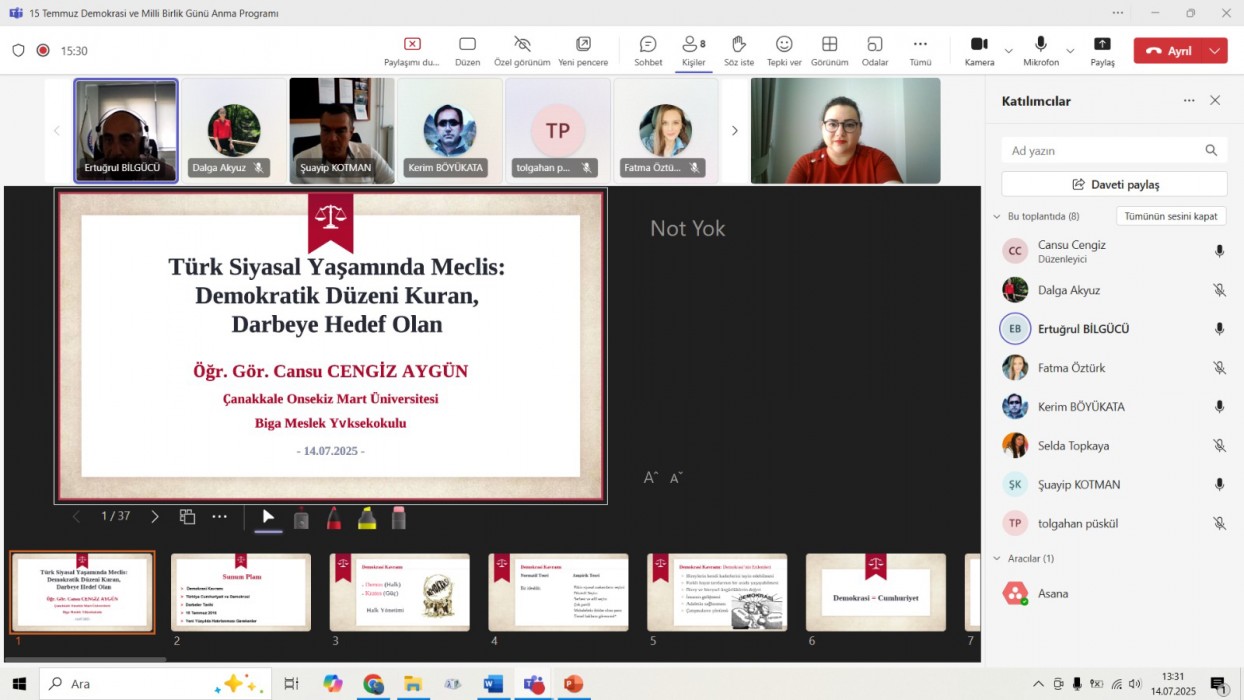
Task: Select the yellow highlighter tool
Action: 367,518
